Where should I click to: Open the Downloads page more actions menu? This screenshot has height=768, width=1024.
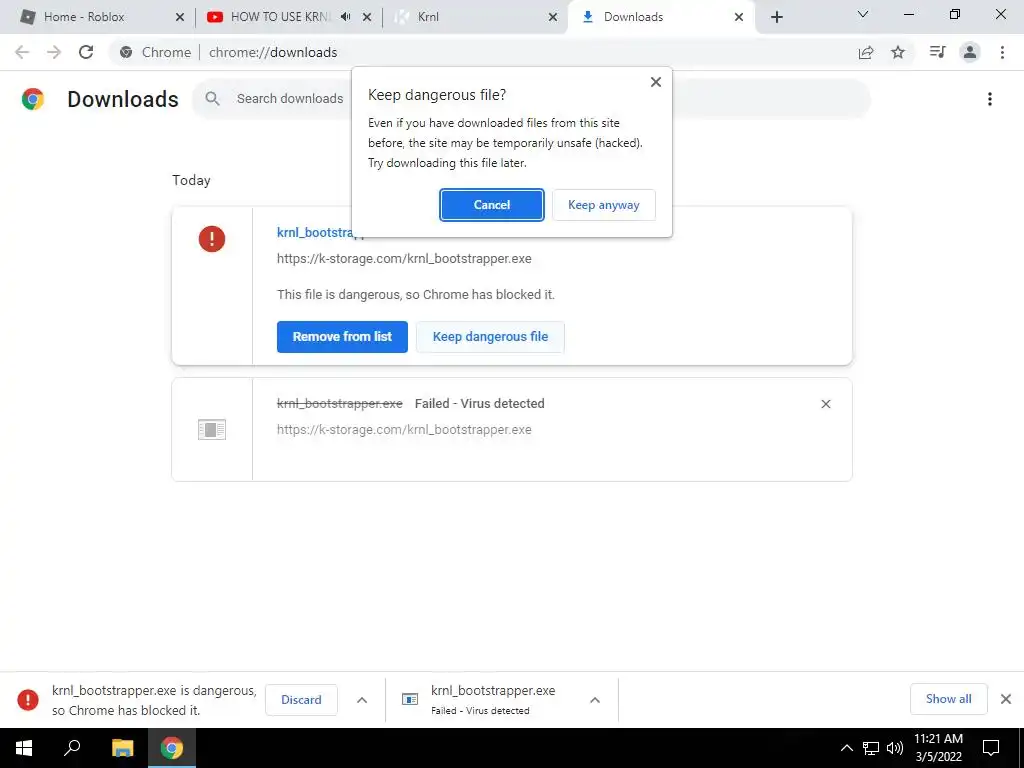click(989, 99)
